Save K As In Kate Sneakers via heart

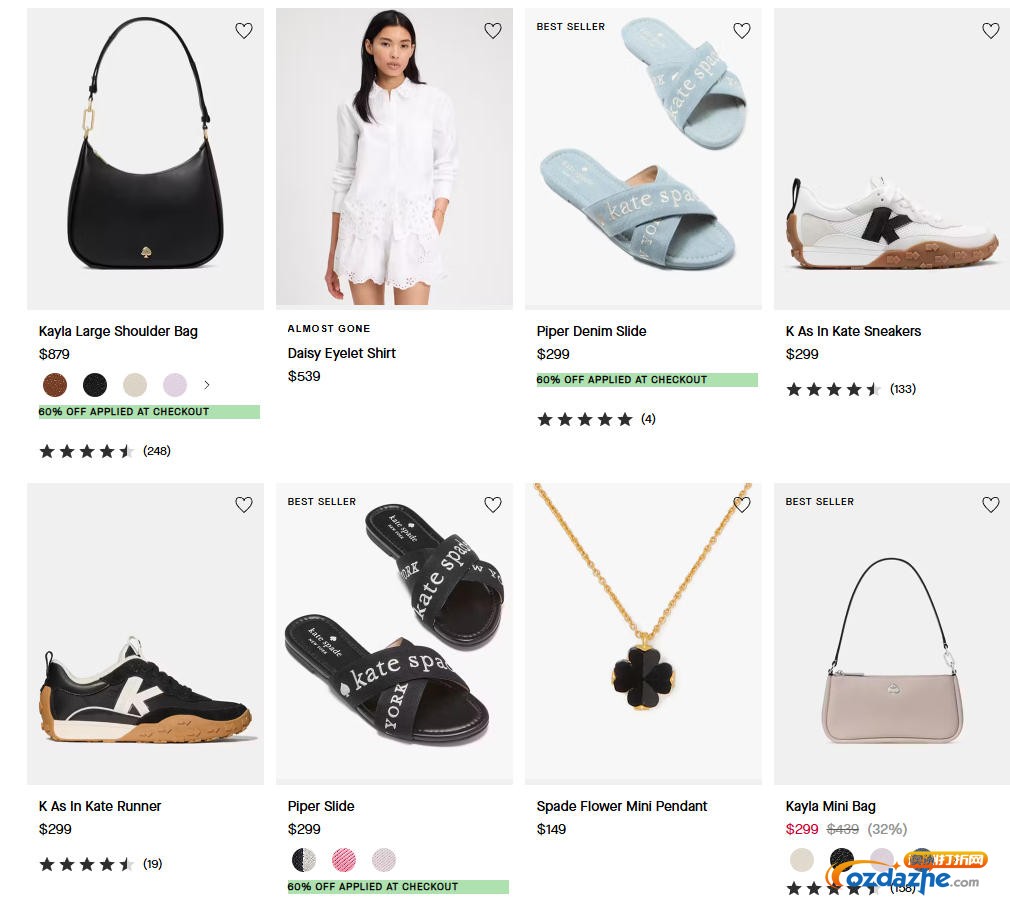pos(991,31)
